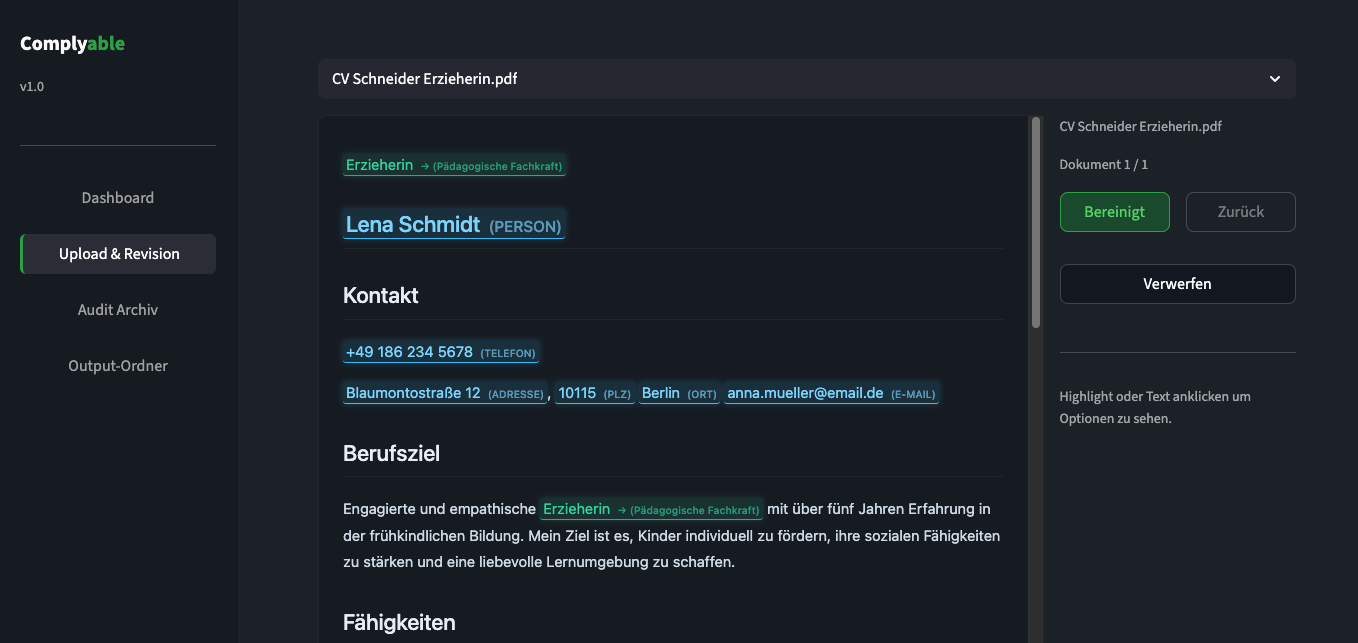Image resolution: width=1358 pixels, height=643 pixels.
Task: Expand the CV Schneider Erzieherin.pdf document dropdown
Action: click(806, 78)
